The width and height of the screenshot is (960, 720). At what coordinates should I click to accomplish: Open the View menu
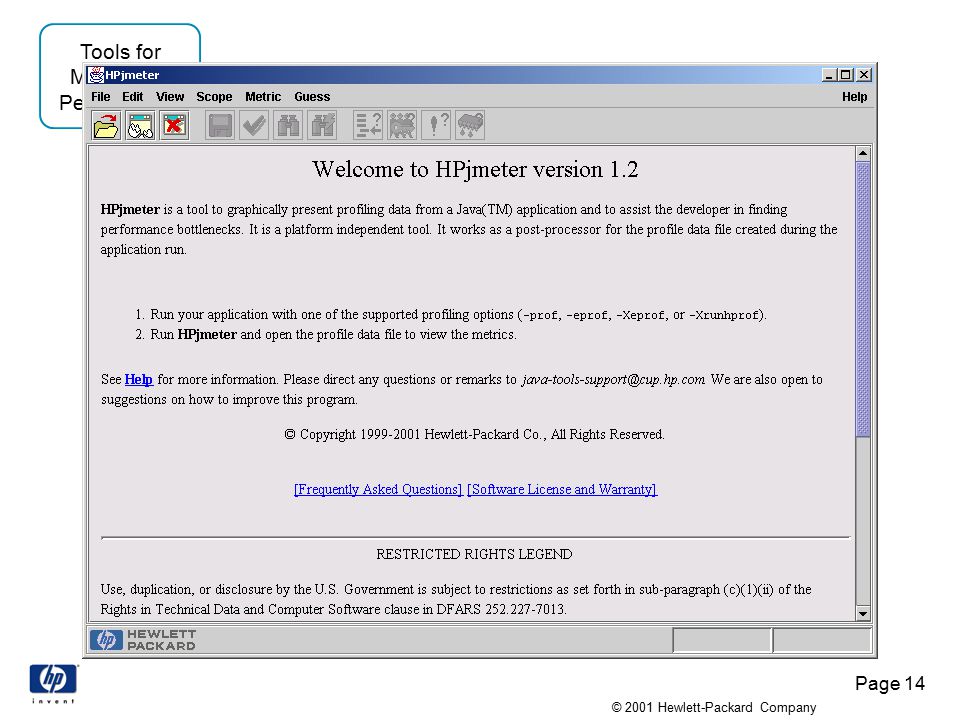[170, 97]
